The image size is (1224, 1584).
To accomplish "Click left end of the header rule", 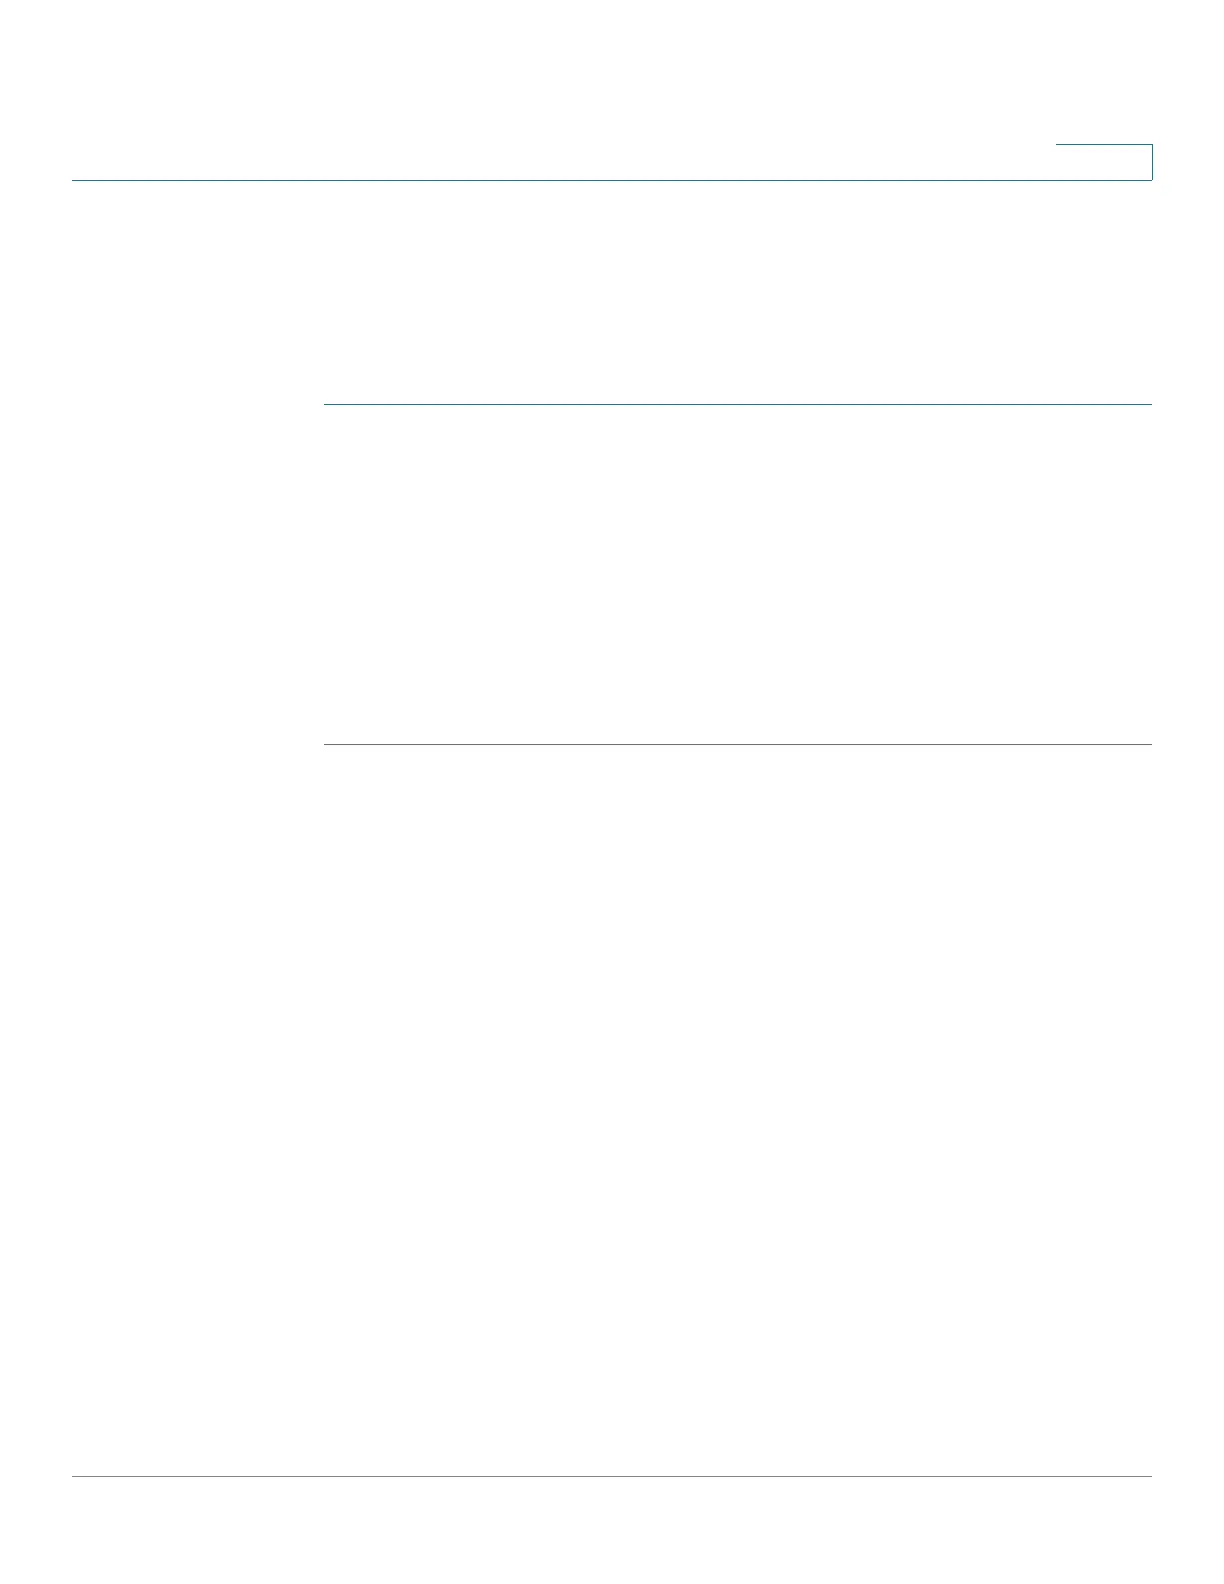I will 75,180.
